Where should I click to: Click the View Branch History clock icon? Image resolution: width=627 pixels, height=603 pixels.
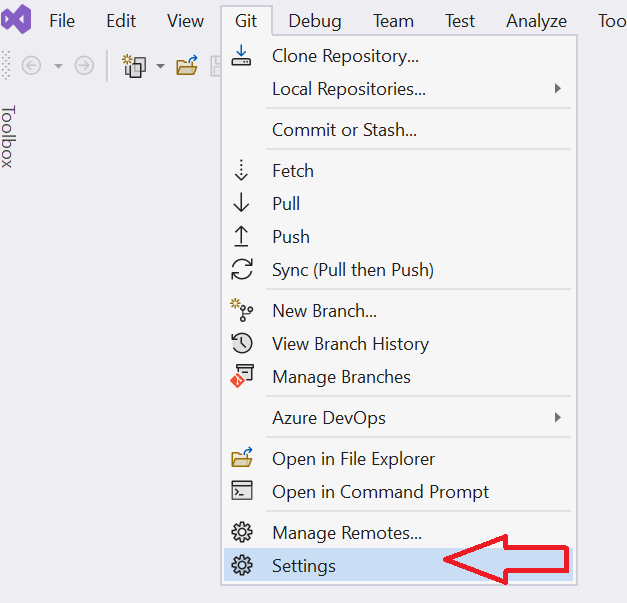coord(242,344)
